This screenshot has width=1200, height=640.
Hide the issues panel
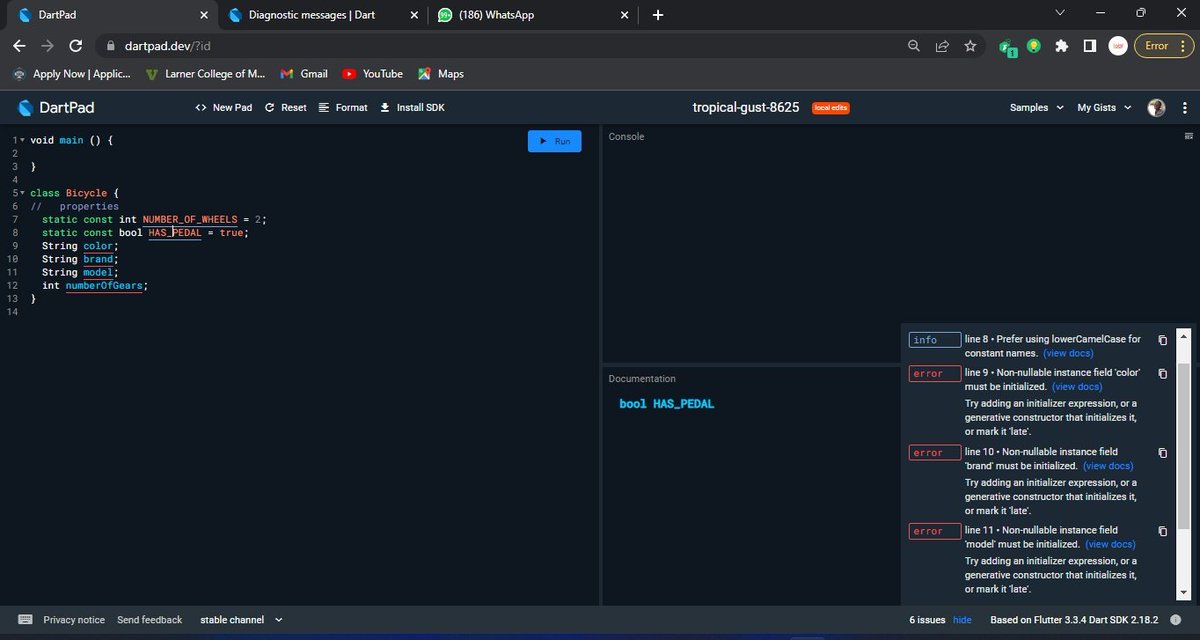(x=962, y=620)
